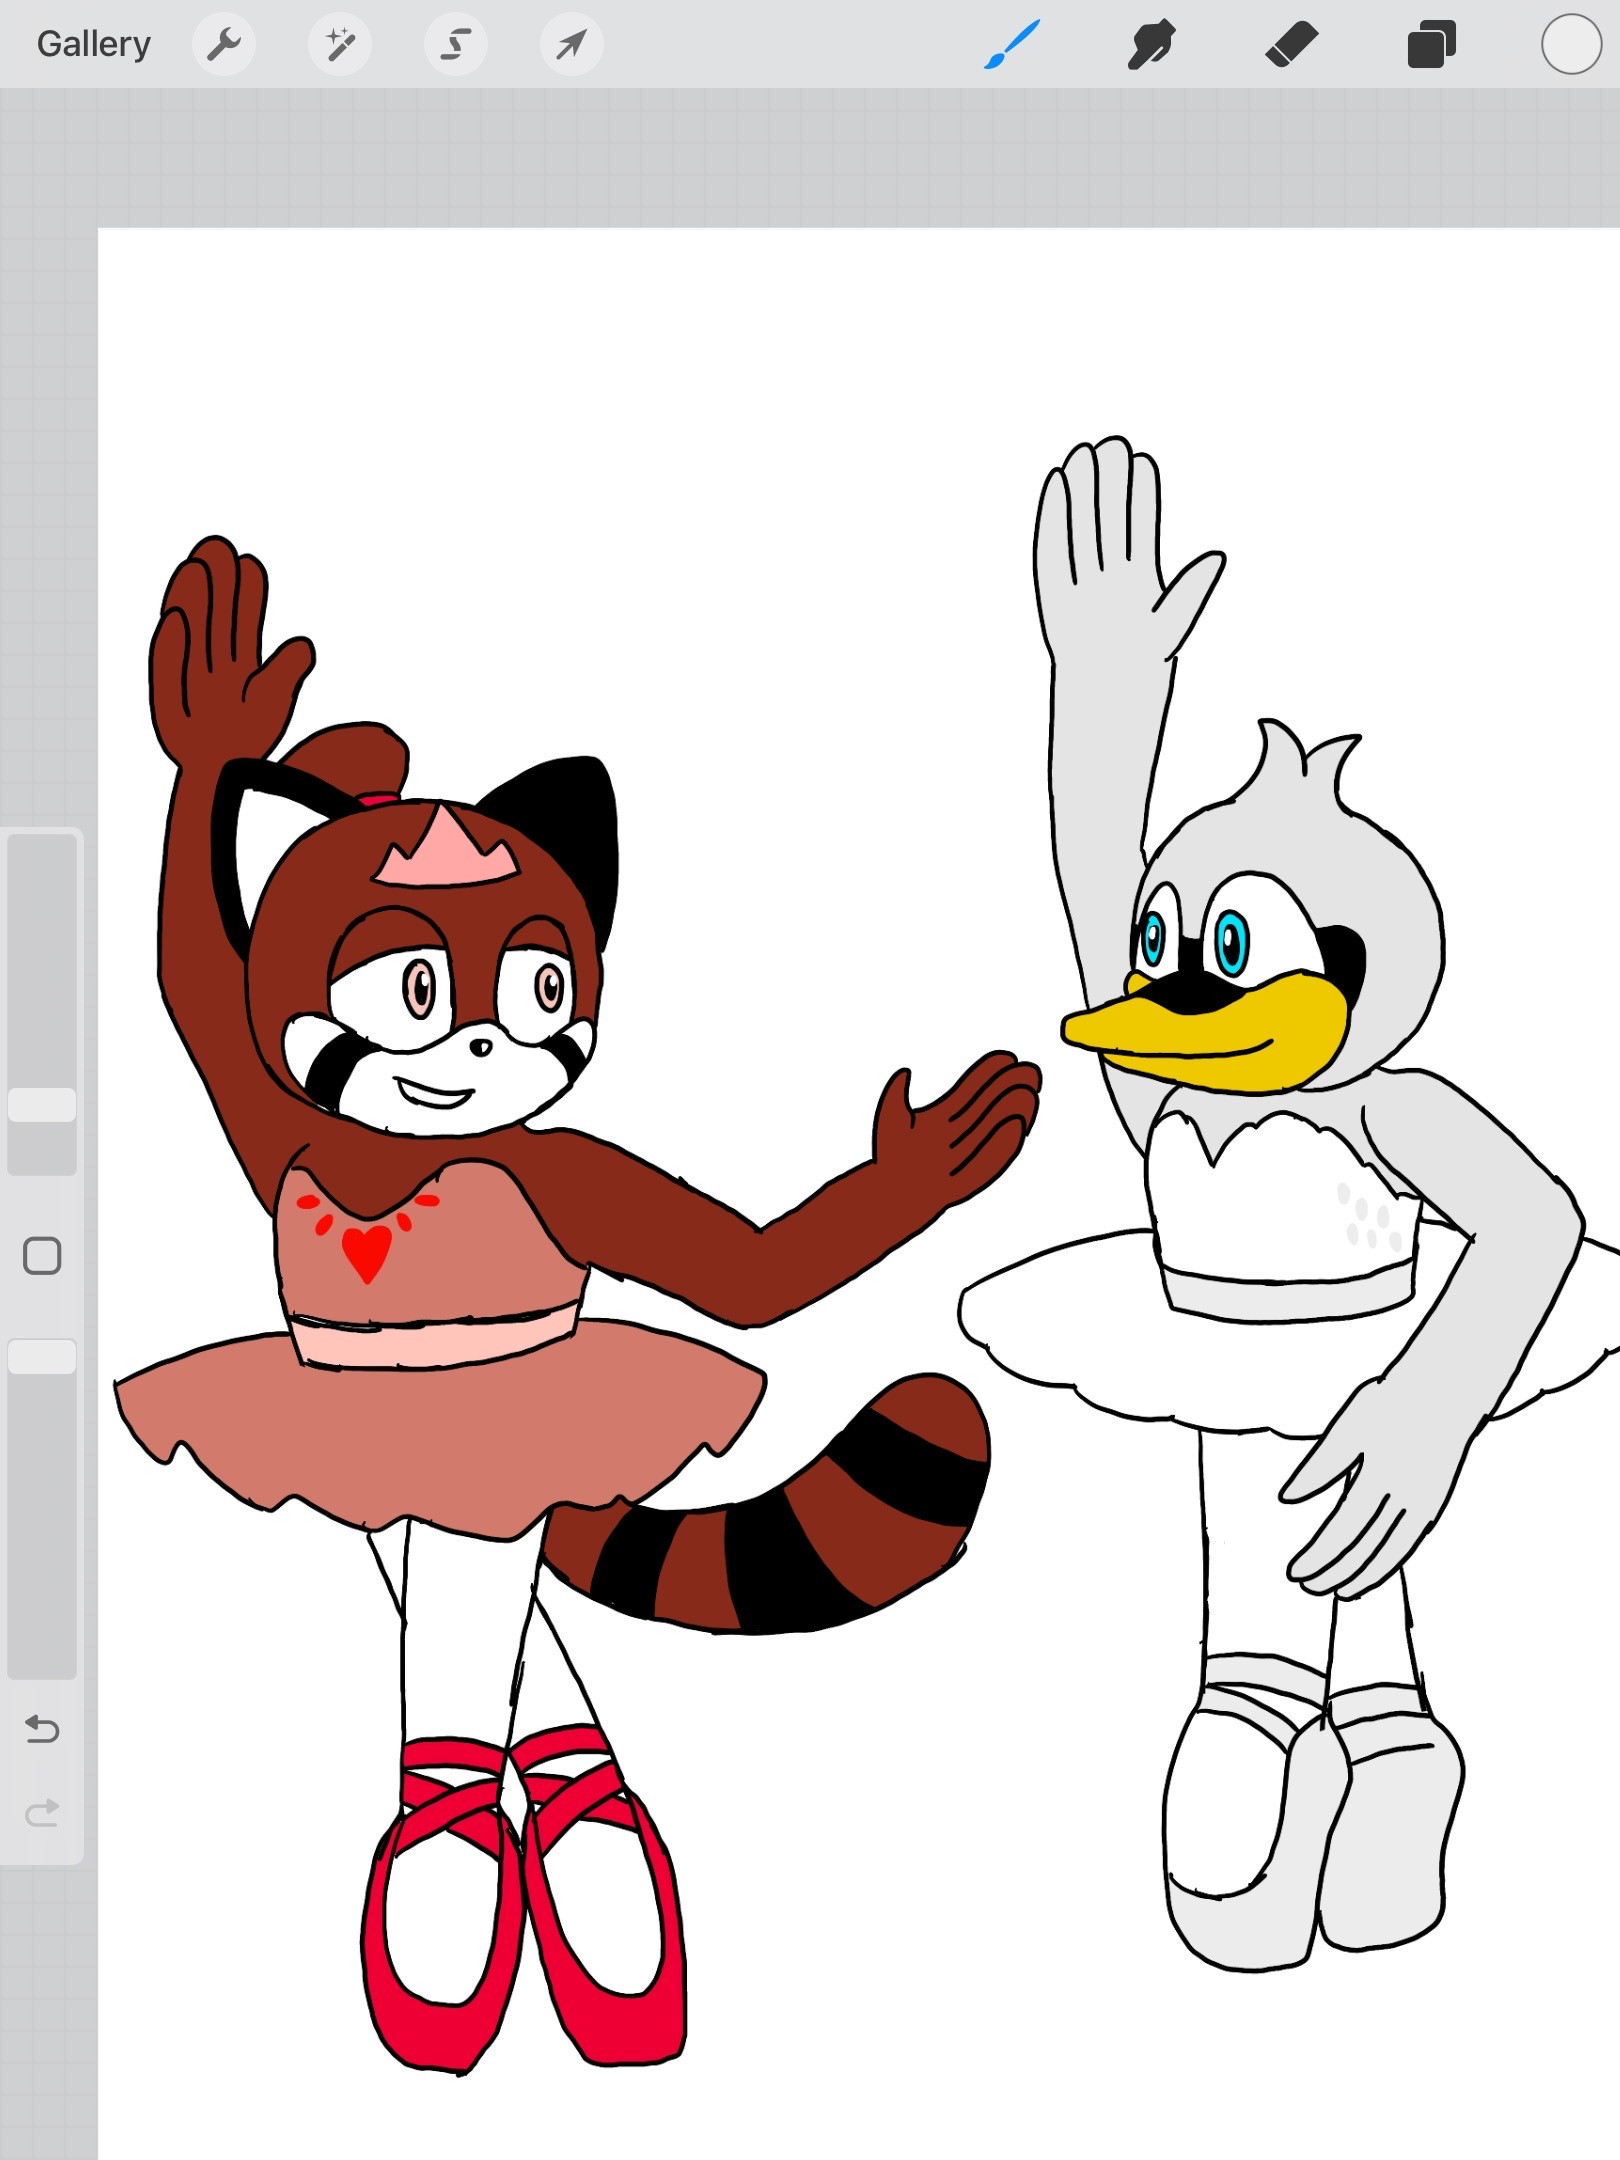Redo the last action

[x=42, y=1812]
